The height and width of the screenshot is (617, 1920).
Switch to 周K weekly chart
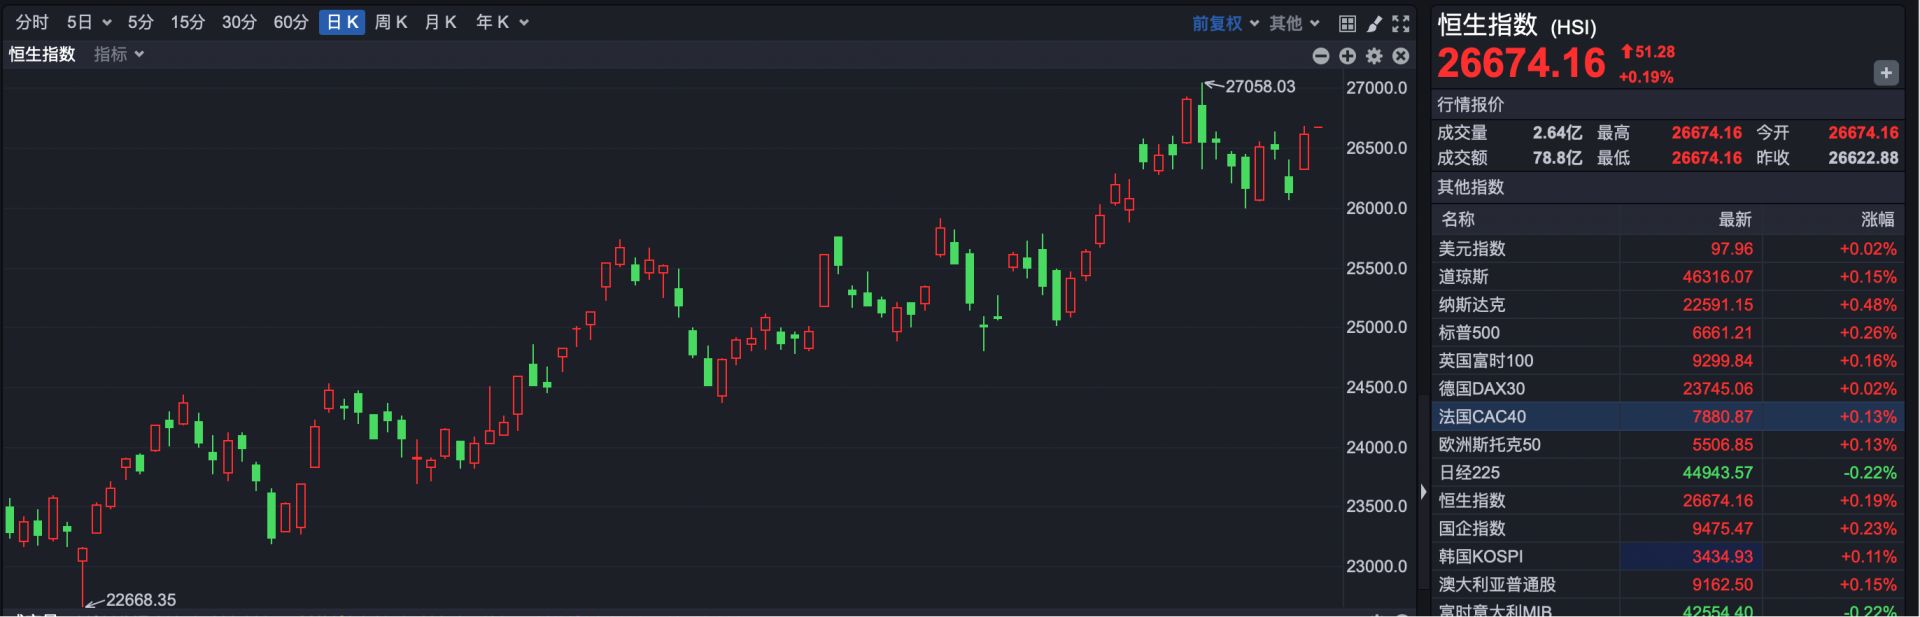click(x=391, y=22)
